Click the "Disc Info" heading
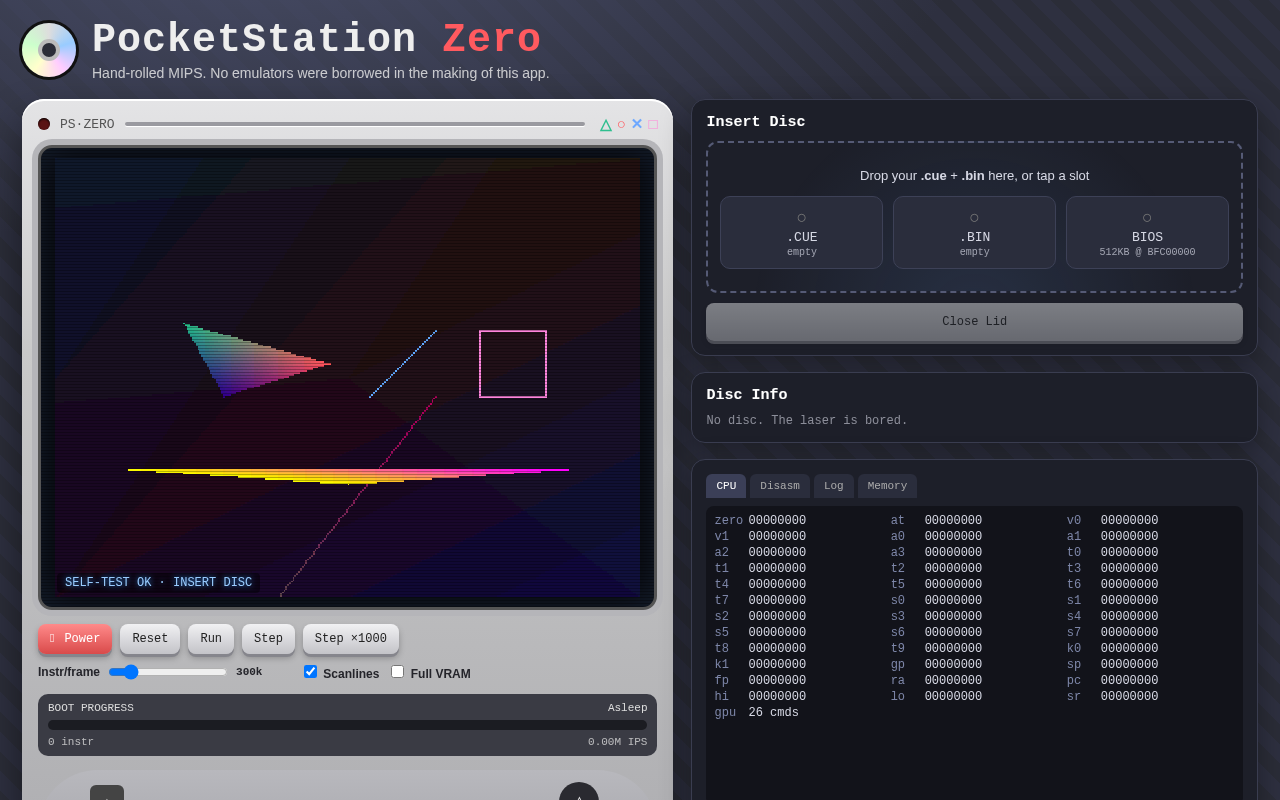This screenshot has height=800, width=1280. coord(747,395)
